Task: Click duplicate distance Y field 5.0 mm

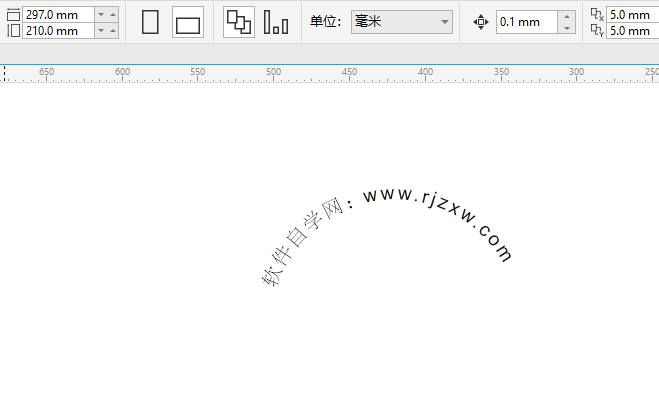Action: pos(633,31)
